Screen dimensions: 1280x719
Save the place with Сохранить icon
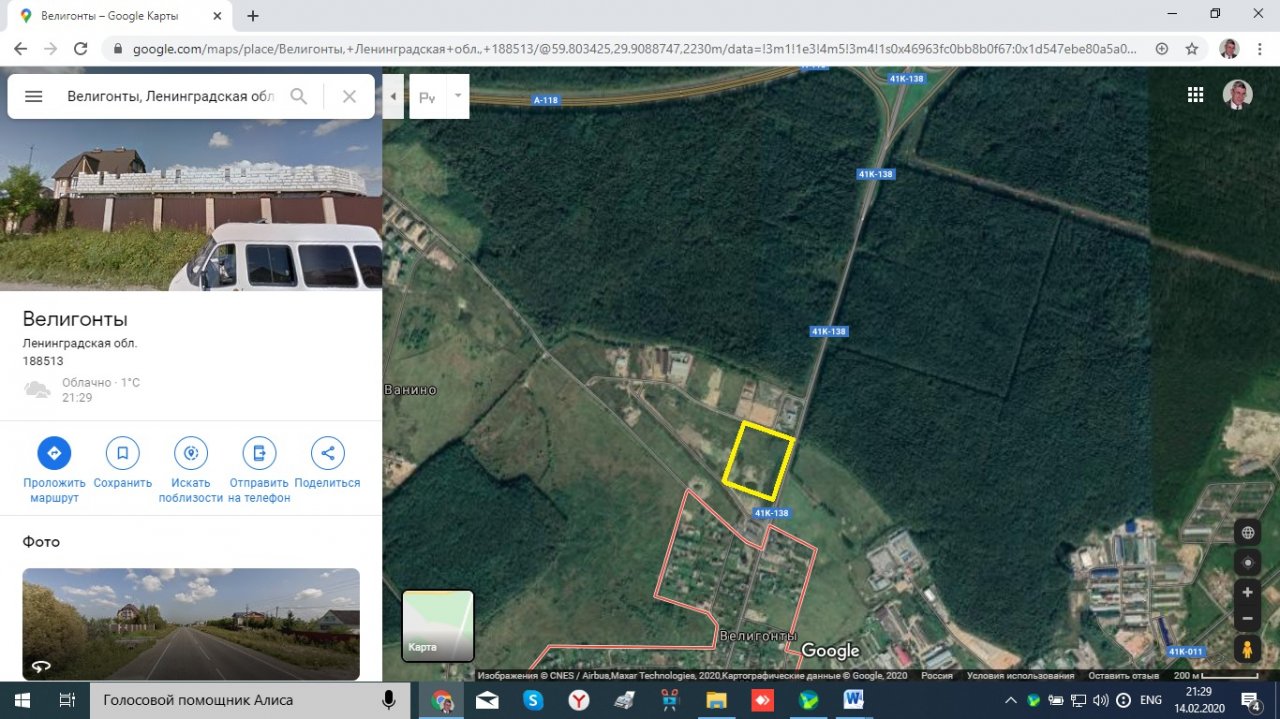(x=122, y=453)
